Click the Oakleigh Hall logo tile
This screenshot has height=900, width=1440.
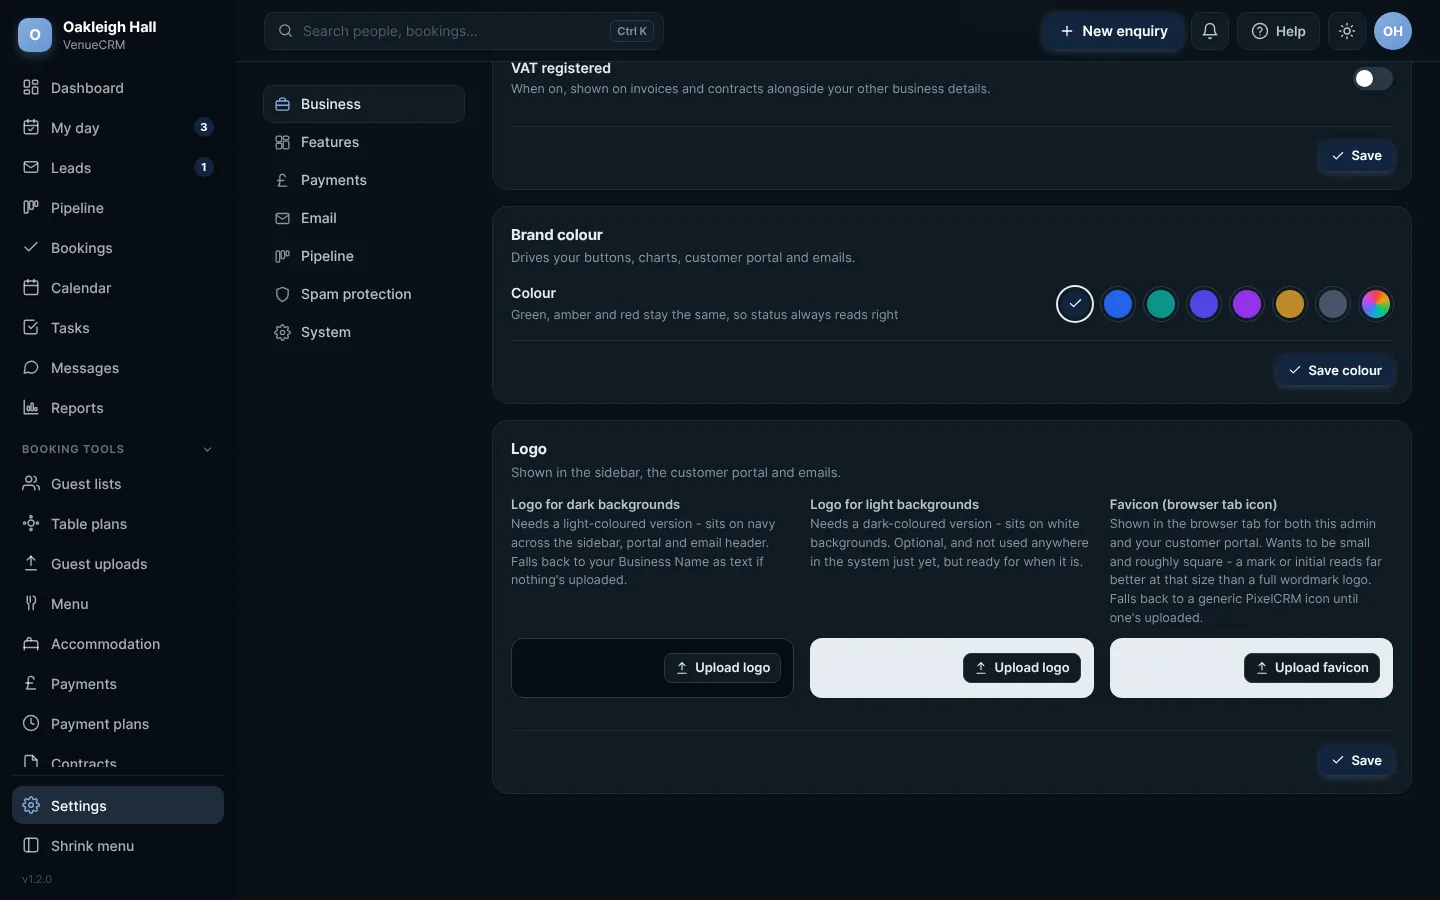(35, 35)
